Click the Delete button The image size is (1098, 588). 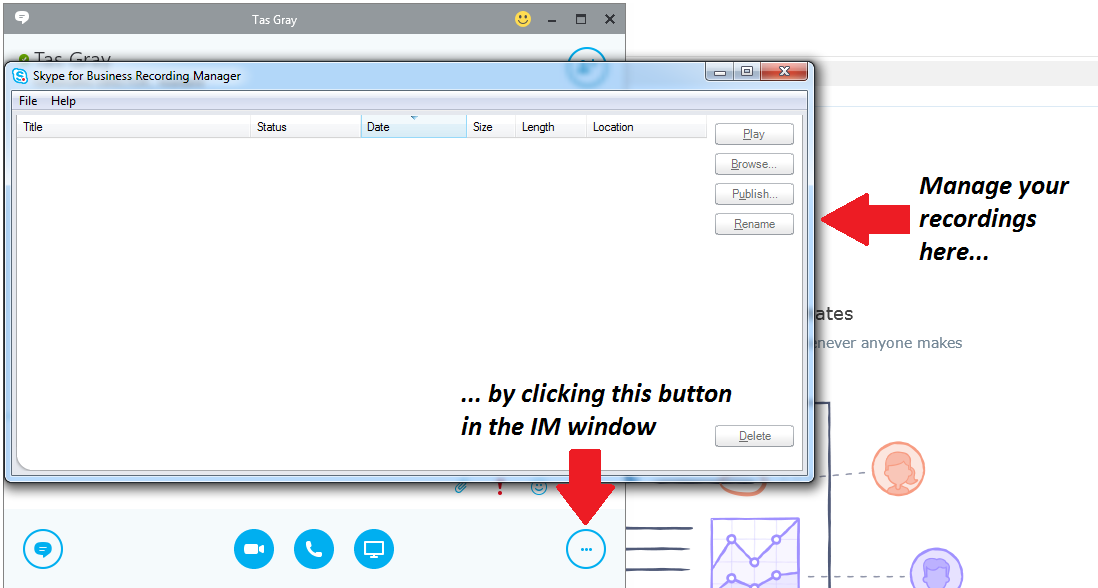754,436
